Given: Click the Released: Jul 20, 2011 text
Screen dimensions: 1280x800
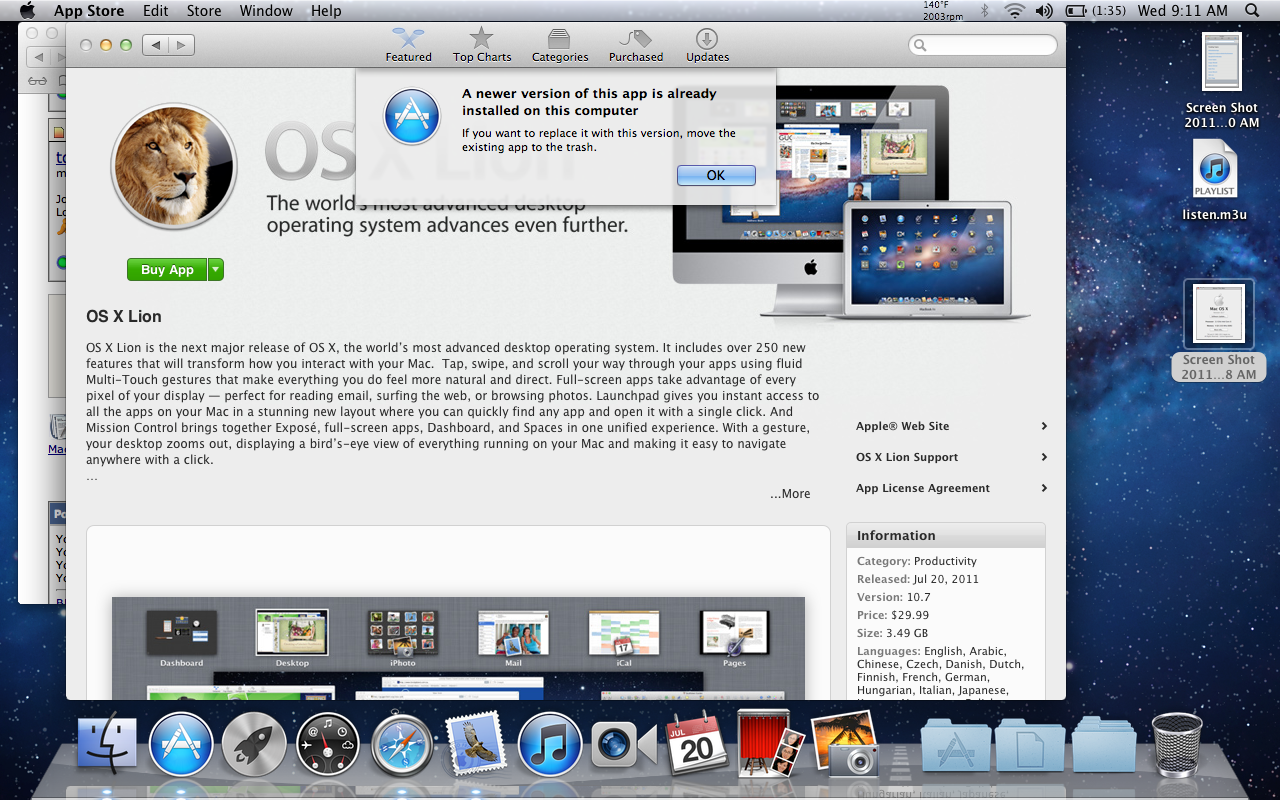Looking at the screenshot, I should pyautogui.click(x=918, y=579).
